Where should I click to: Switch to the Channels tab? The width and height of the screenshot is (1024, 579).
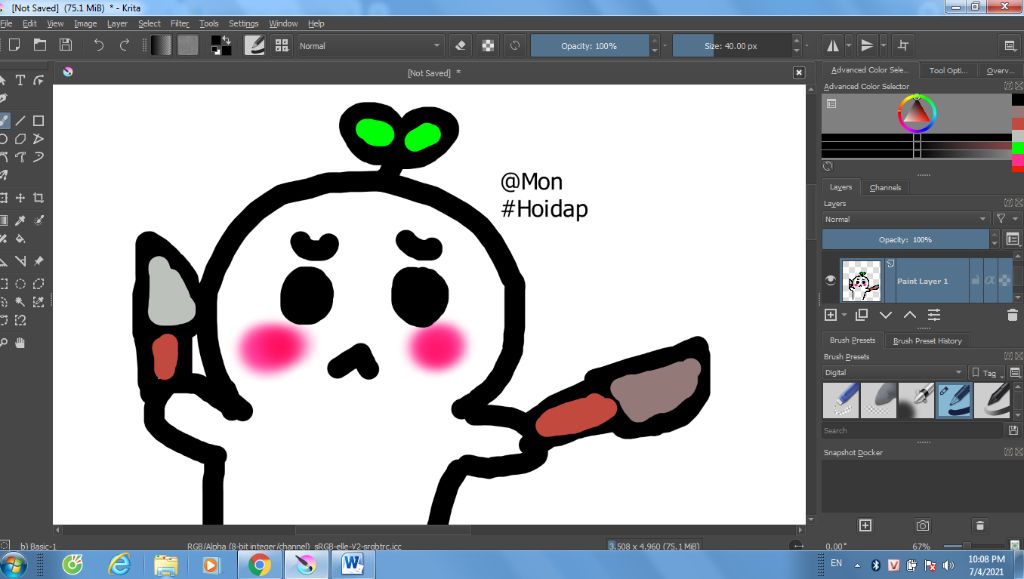[885, 187]
